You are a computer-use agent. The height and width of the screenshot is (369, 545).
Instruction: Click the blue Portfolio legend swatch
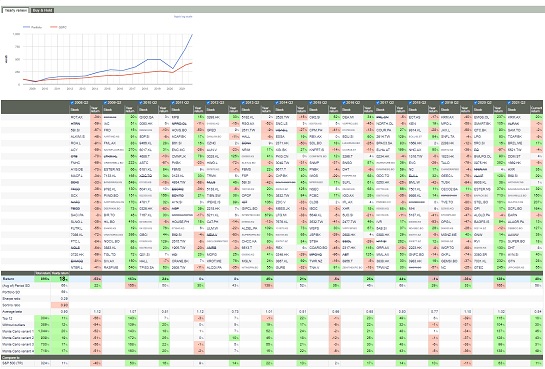coord(26,27)
